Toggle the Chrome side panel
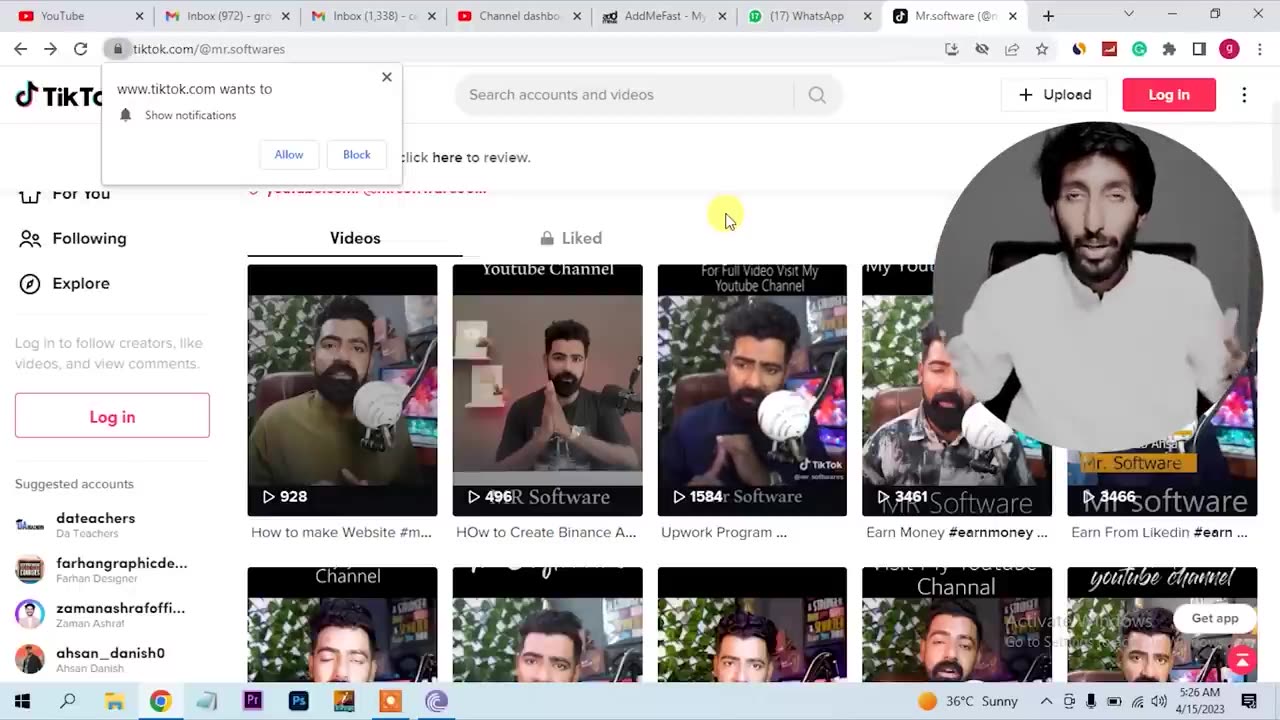1280x720 pixels. point(1199,49)
